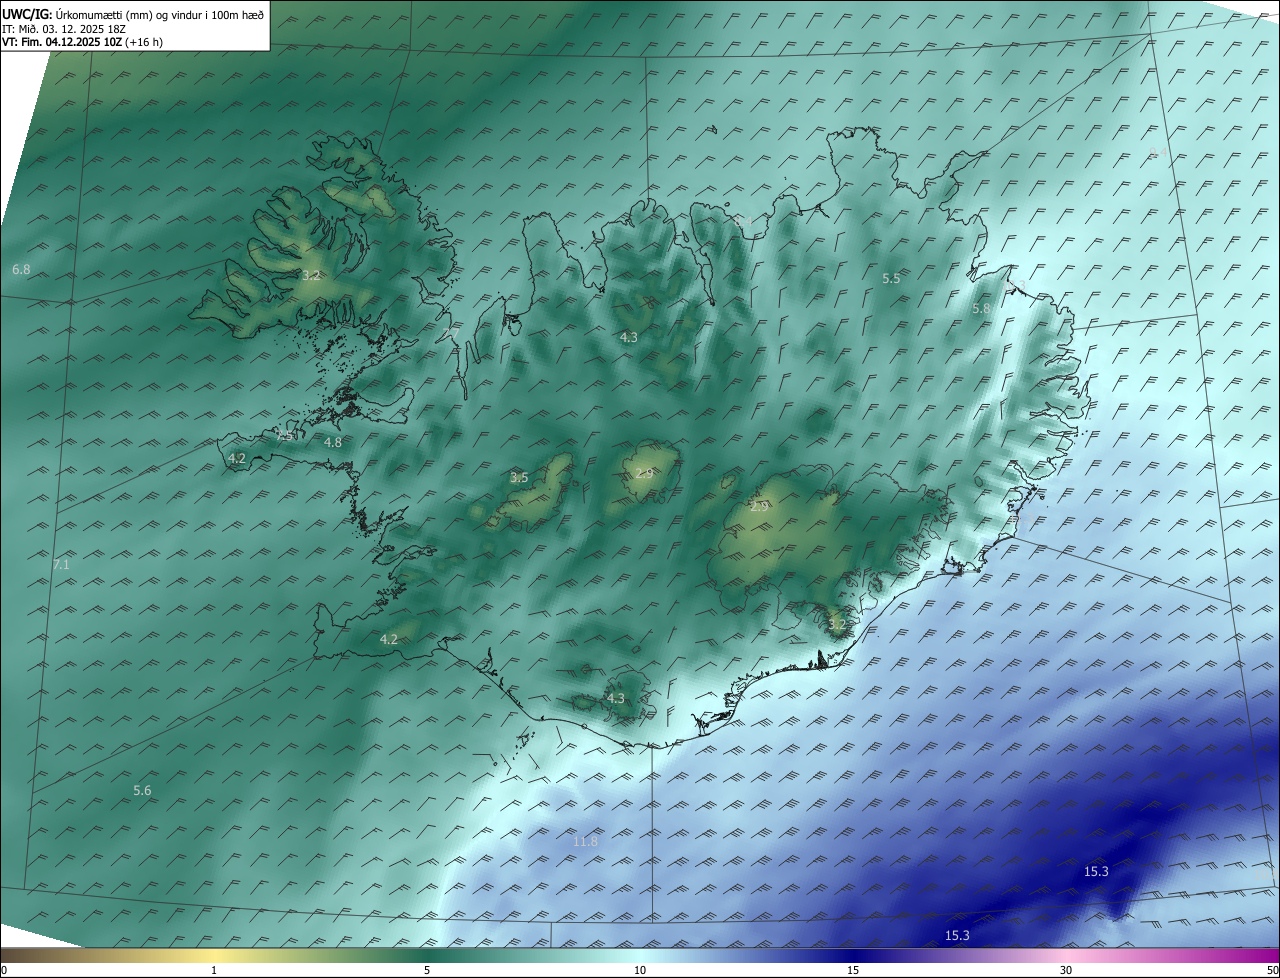Click the 6.8 value label off the west coast
Image resolution: width=1280 pixels, height=978 pixels.
coord(21,270)
